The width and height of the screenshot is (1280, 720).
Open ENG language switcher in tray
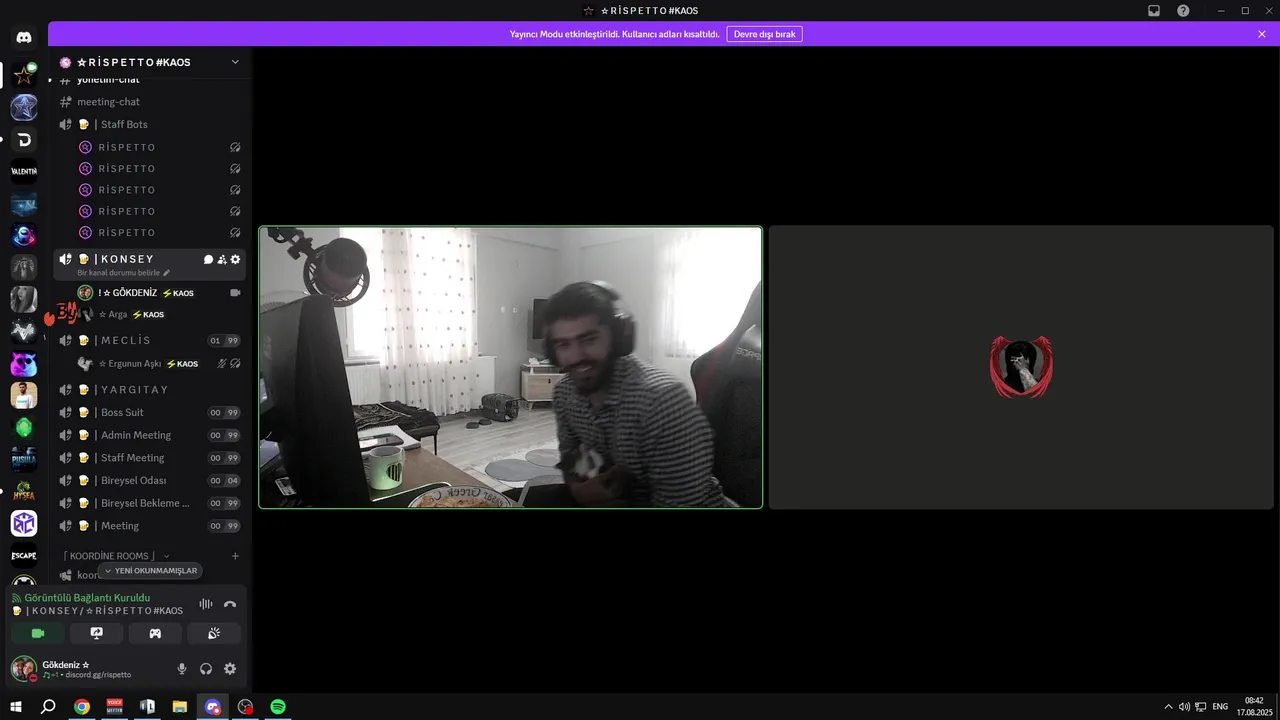click(x=1220, y=707)
